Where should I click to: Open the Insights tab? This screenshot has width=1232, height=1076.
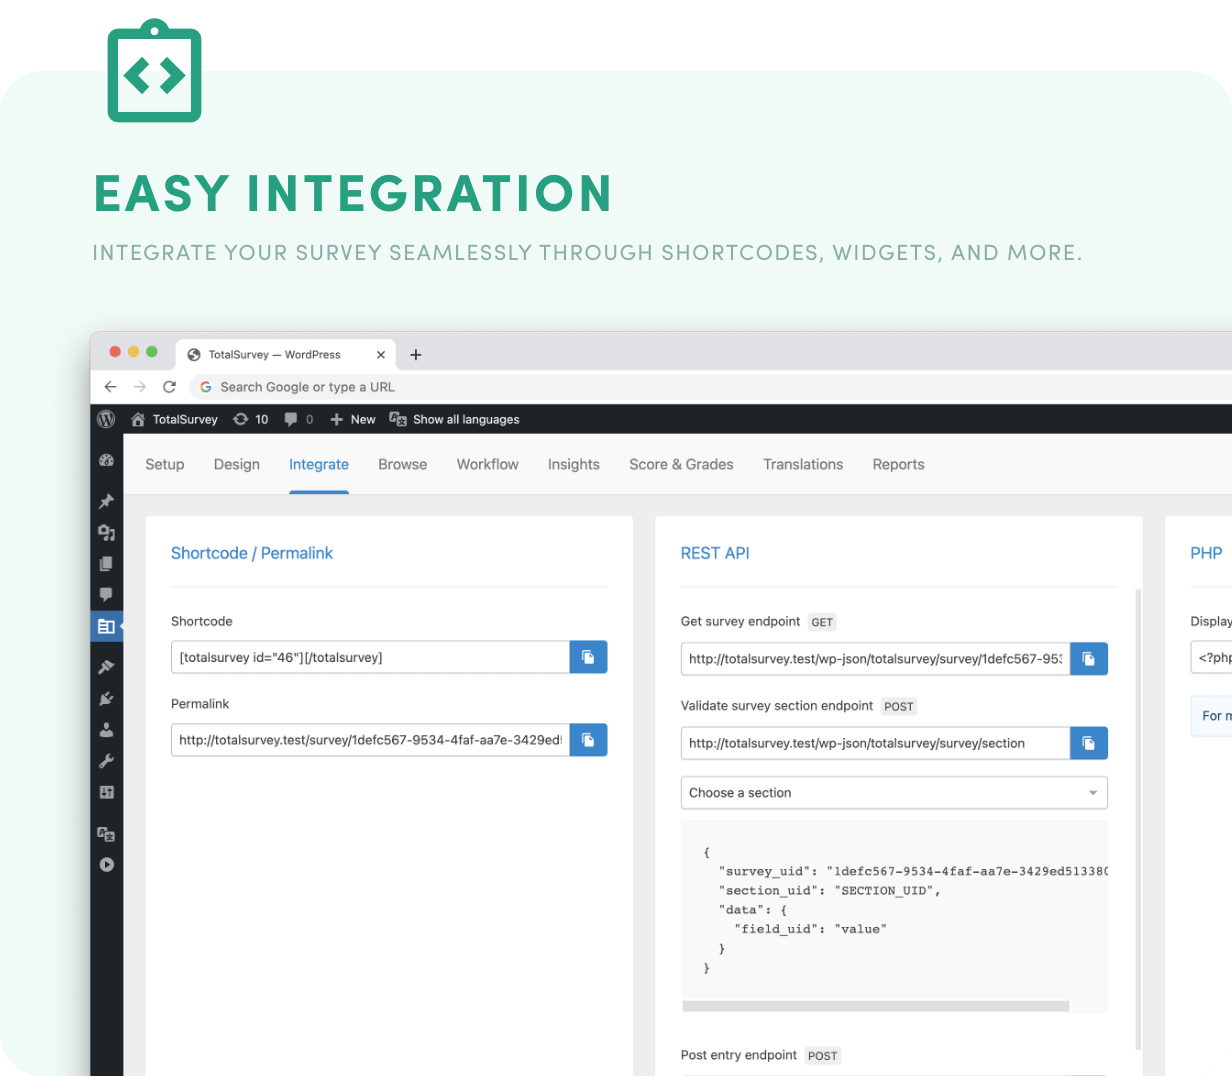pos(574,464)
